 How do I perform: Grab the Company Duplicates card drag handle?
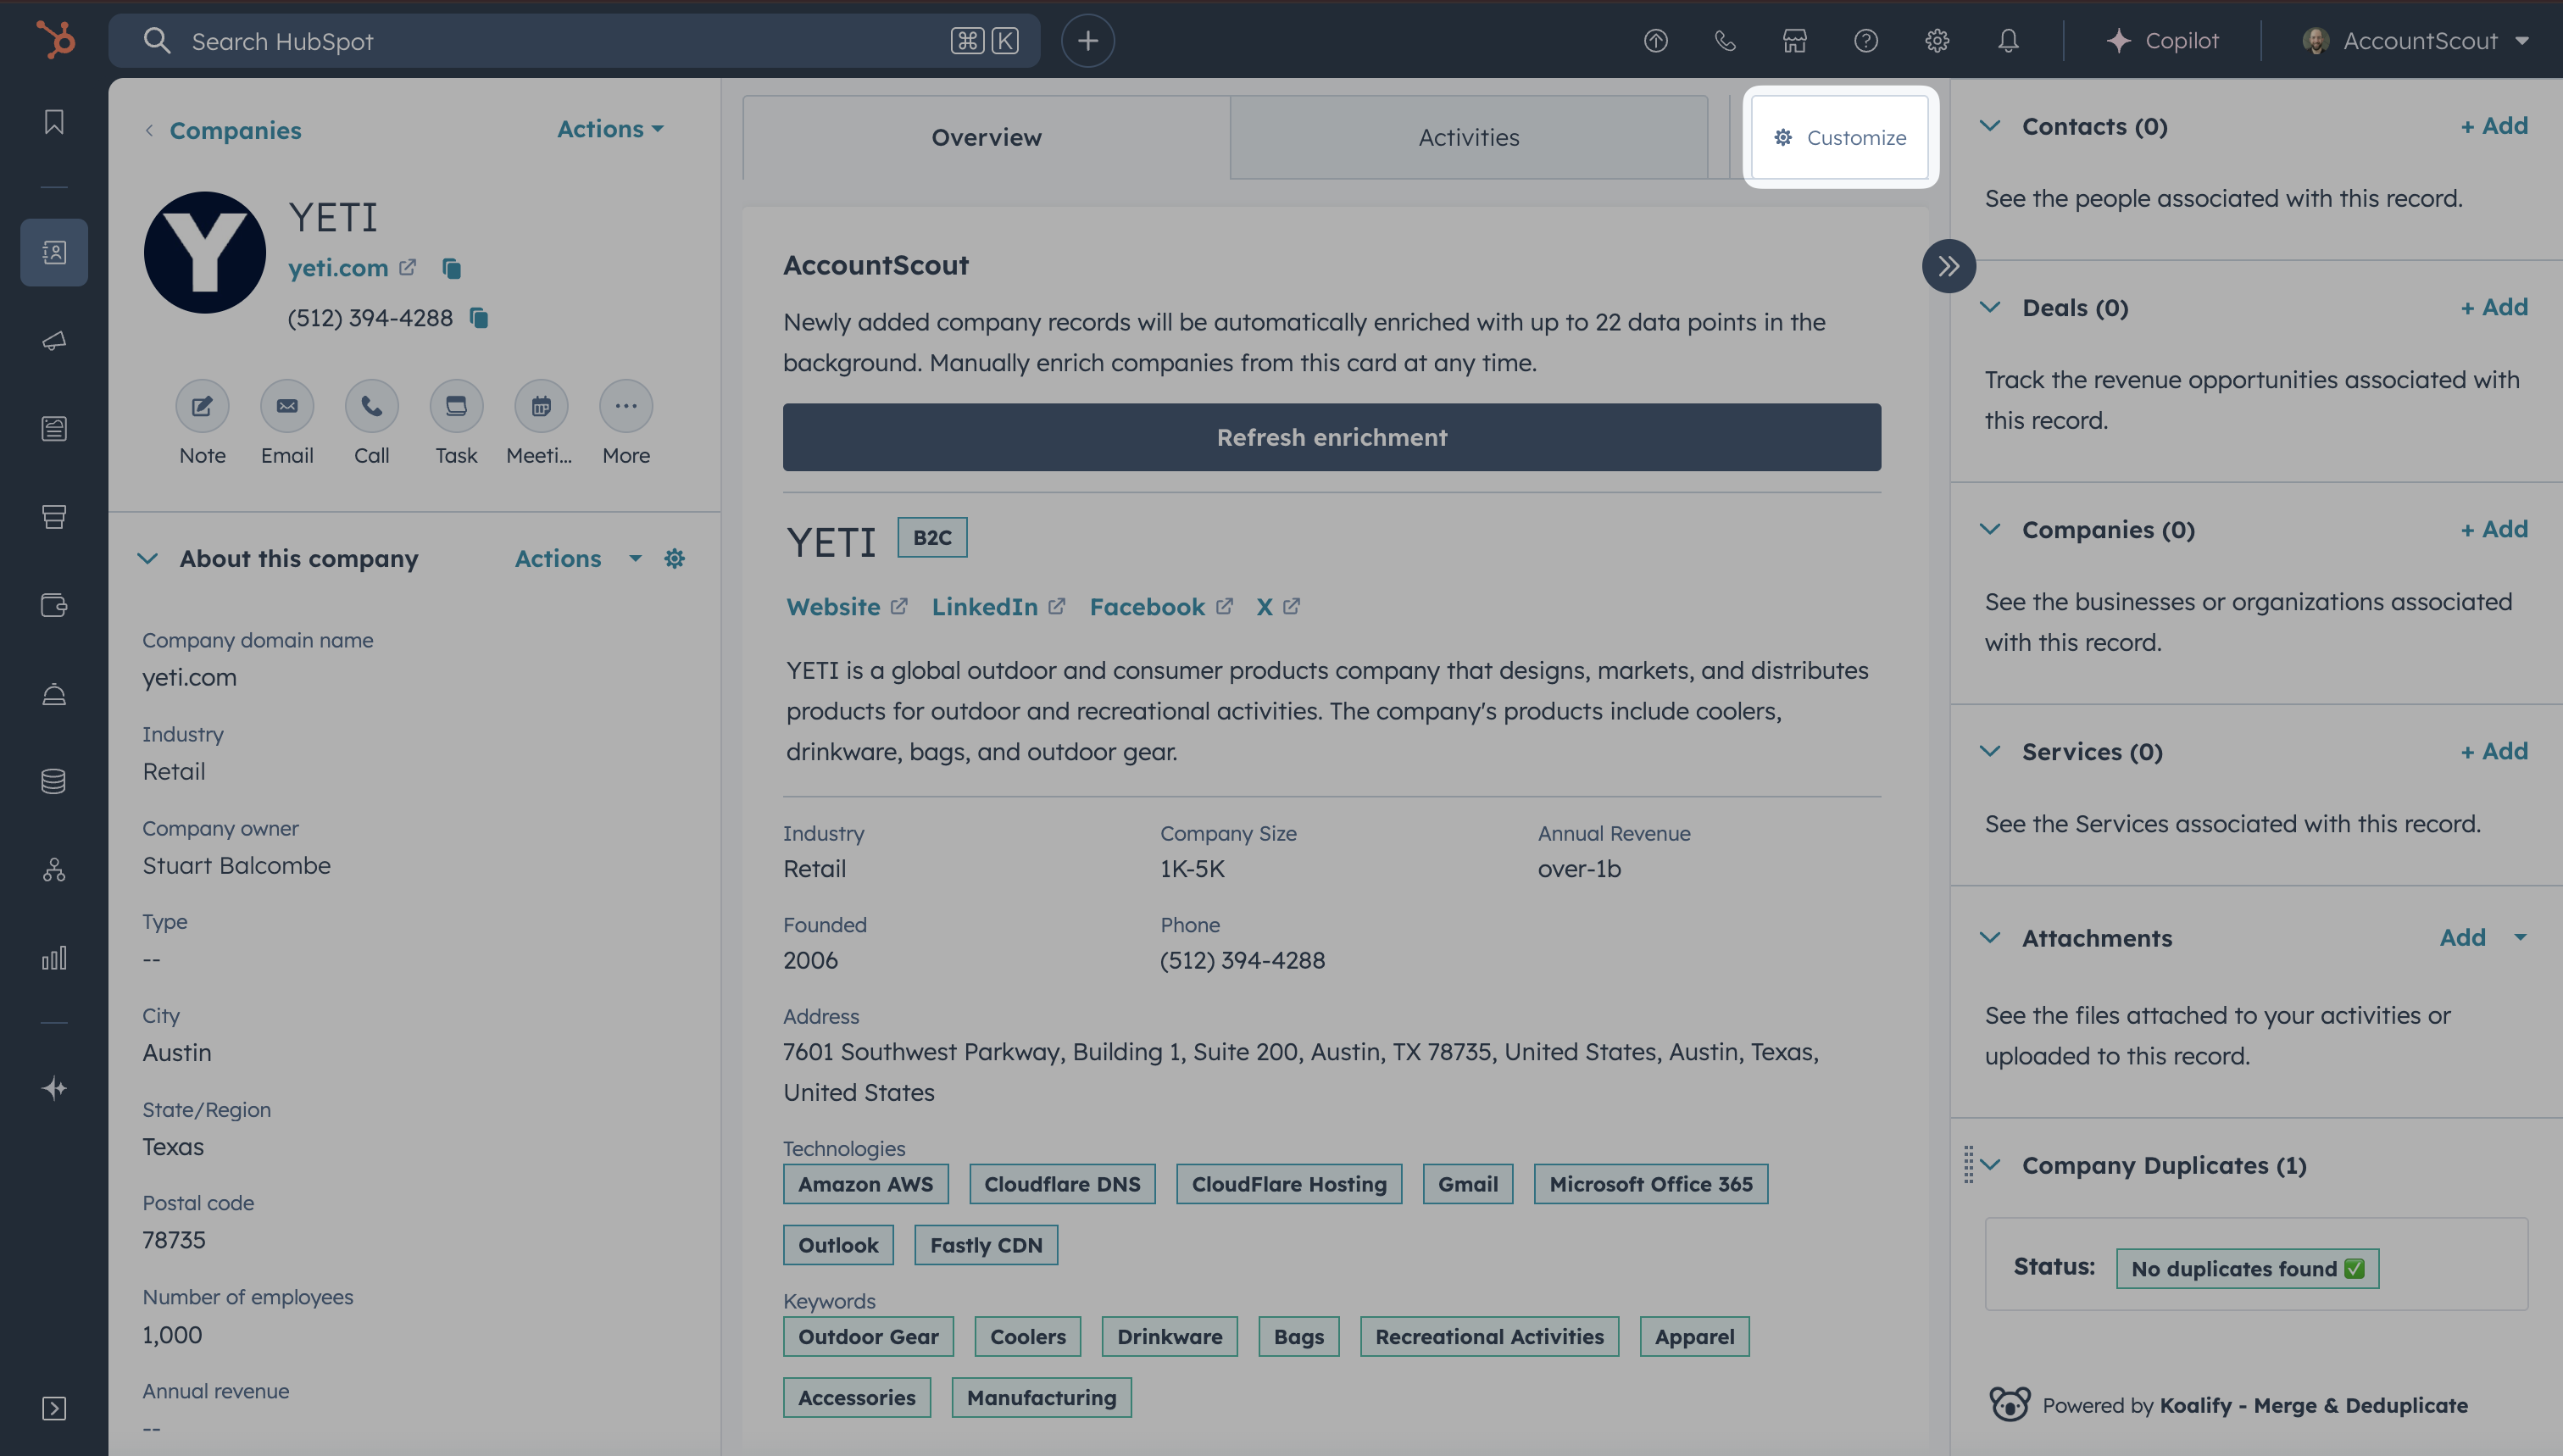[1968, 1164]
